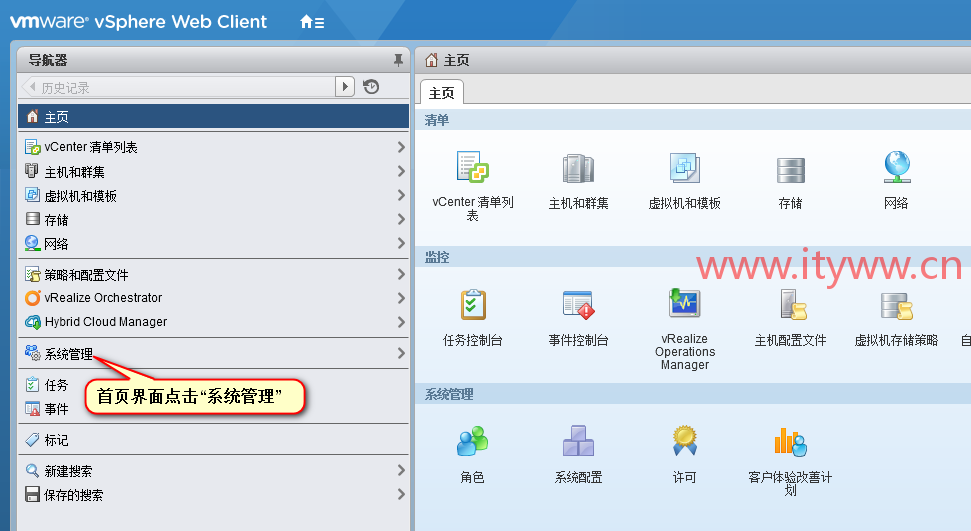
Task: Open 标记 label in the navigator list
Action: point(56,440)
